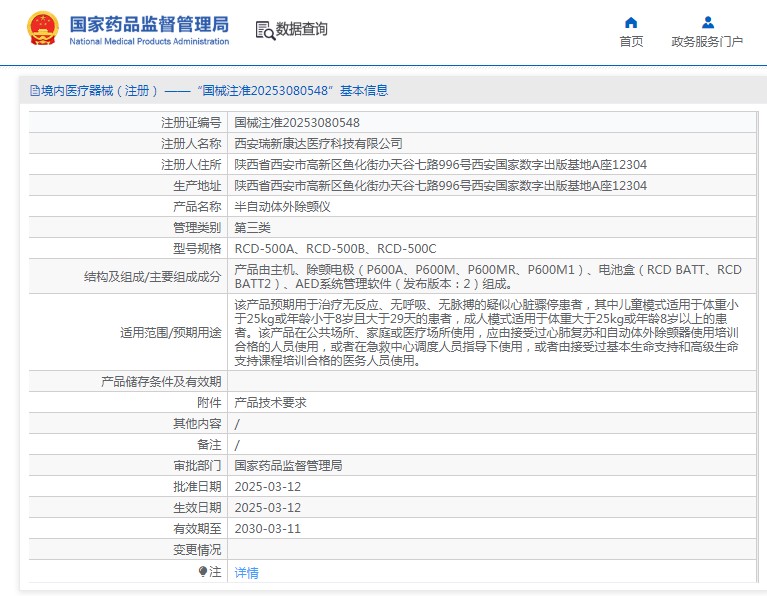Click product name 半自动体外除颤仪

282,207
